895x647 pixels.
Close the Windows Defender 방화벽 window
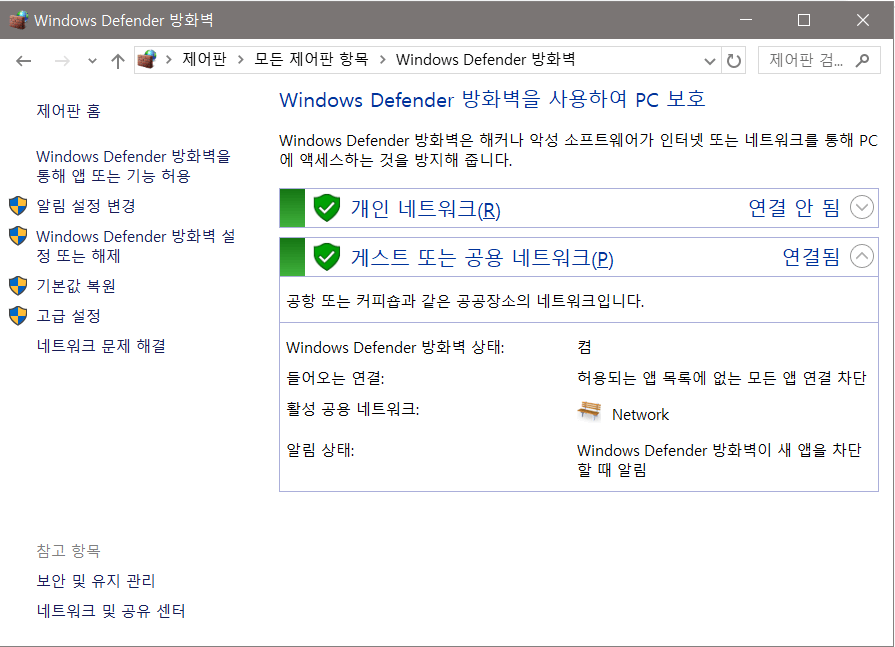[x=862, y=20]
